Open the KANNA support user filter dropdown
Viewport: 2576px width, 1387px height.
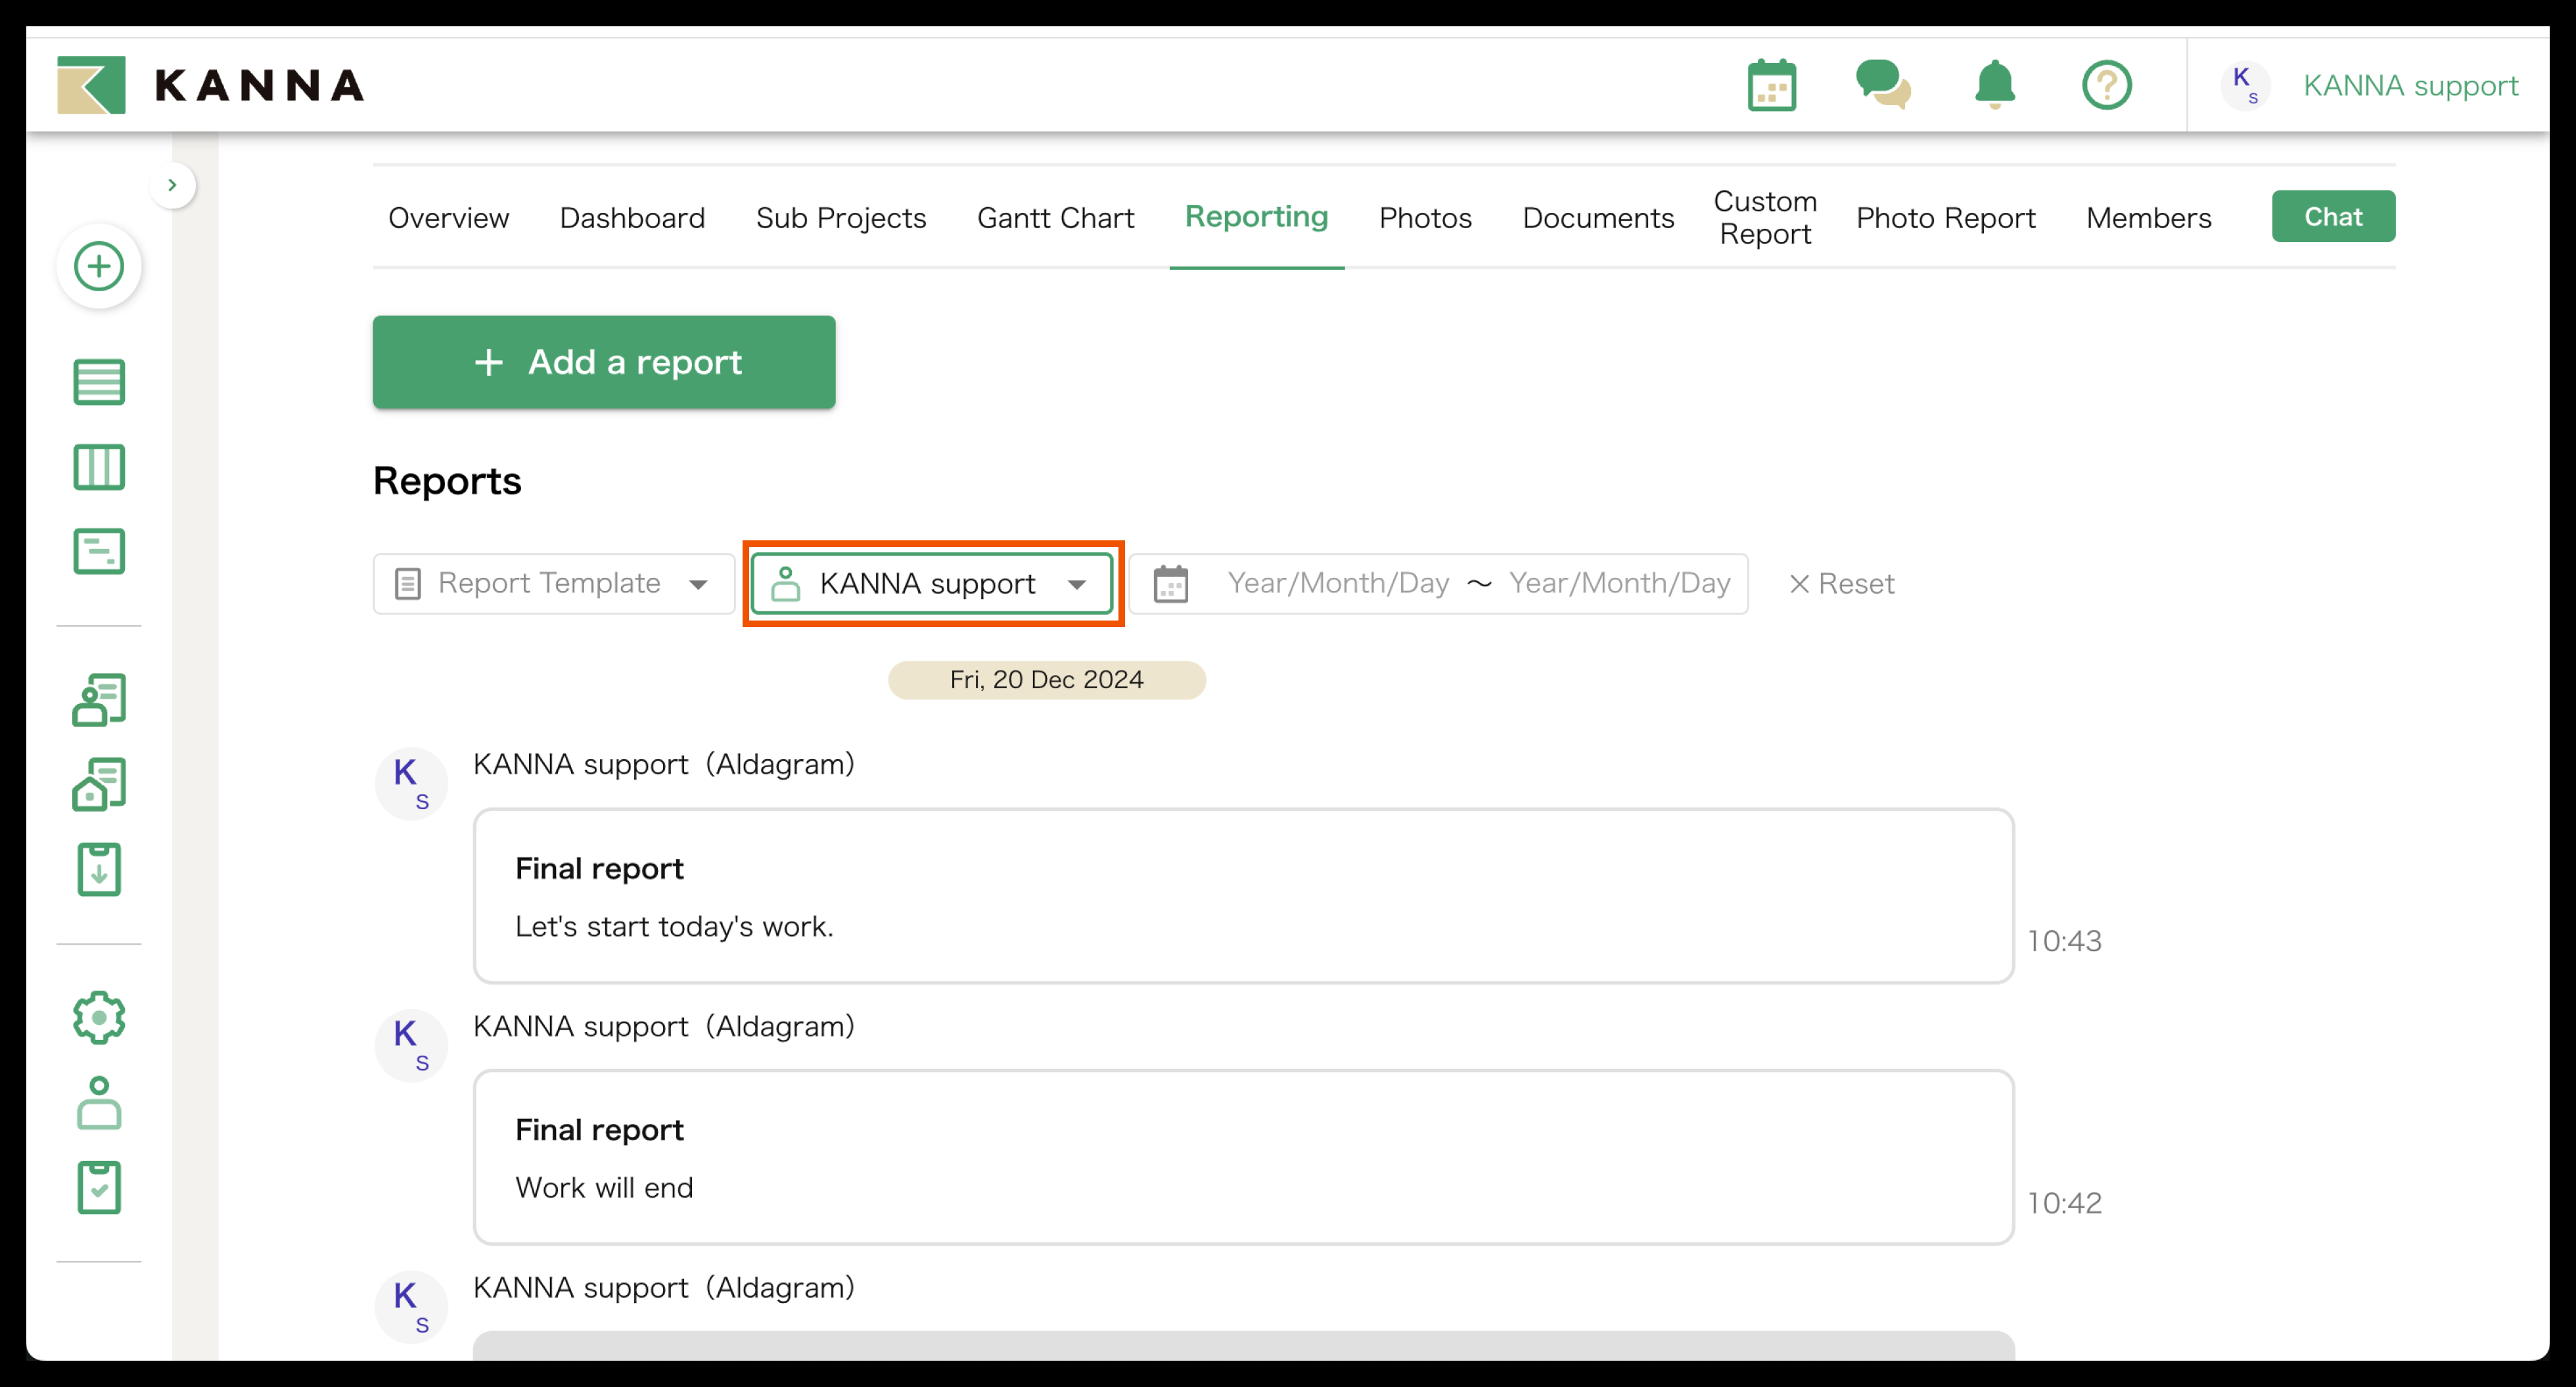(932, 584)
